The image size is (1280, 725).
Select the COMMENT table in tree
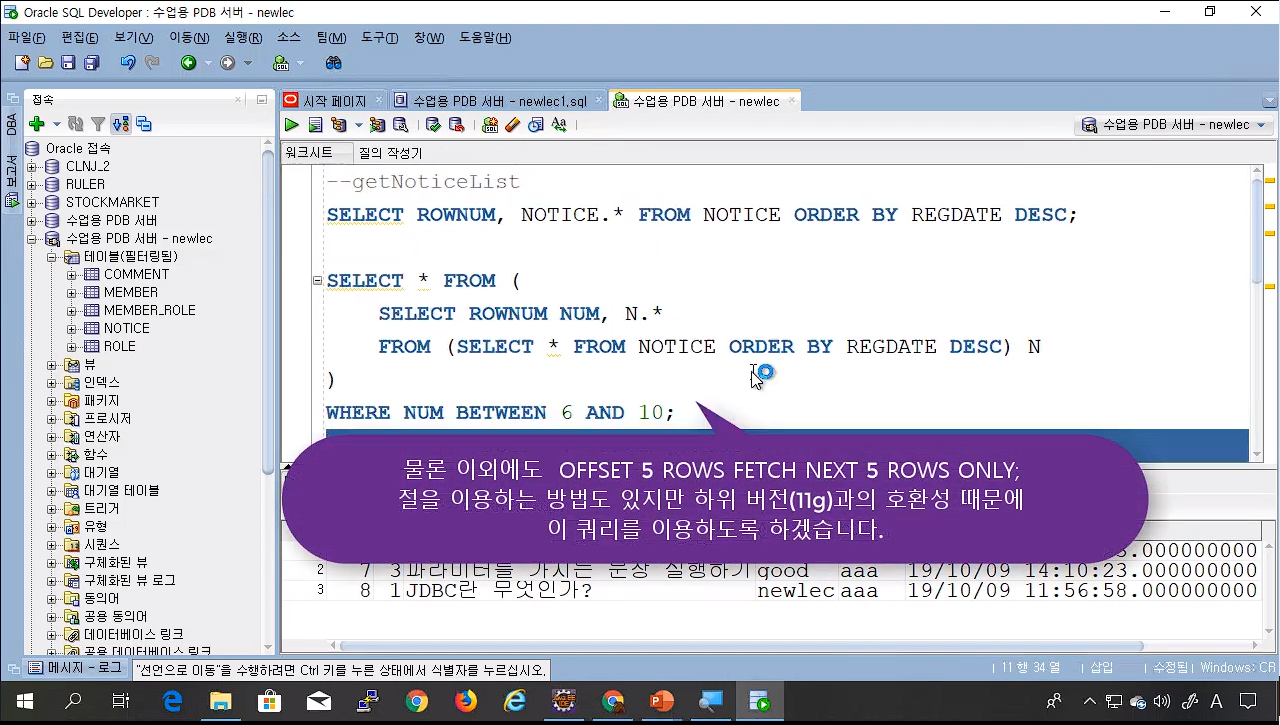(136, 274)
